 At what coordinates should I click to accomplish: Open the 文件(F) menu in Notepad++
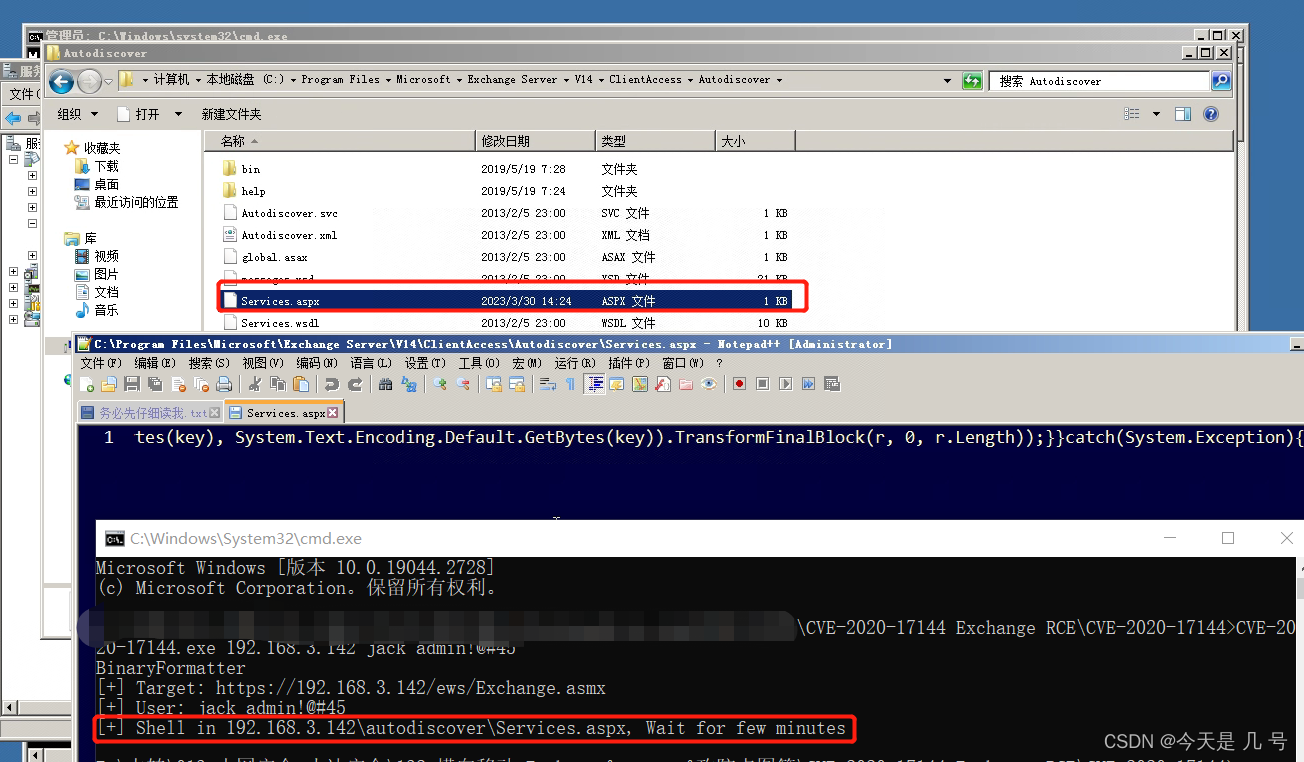pos(101,363)
